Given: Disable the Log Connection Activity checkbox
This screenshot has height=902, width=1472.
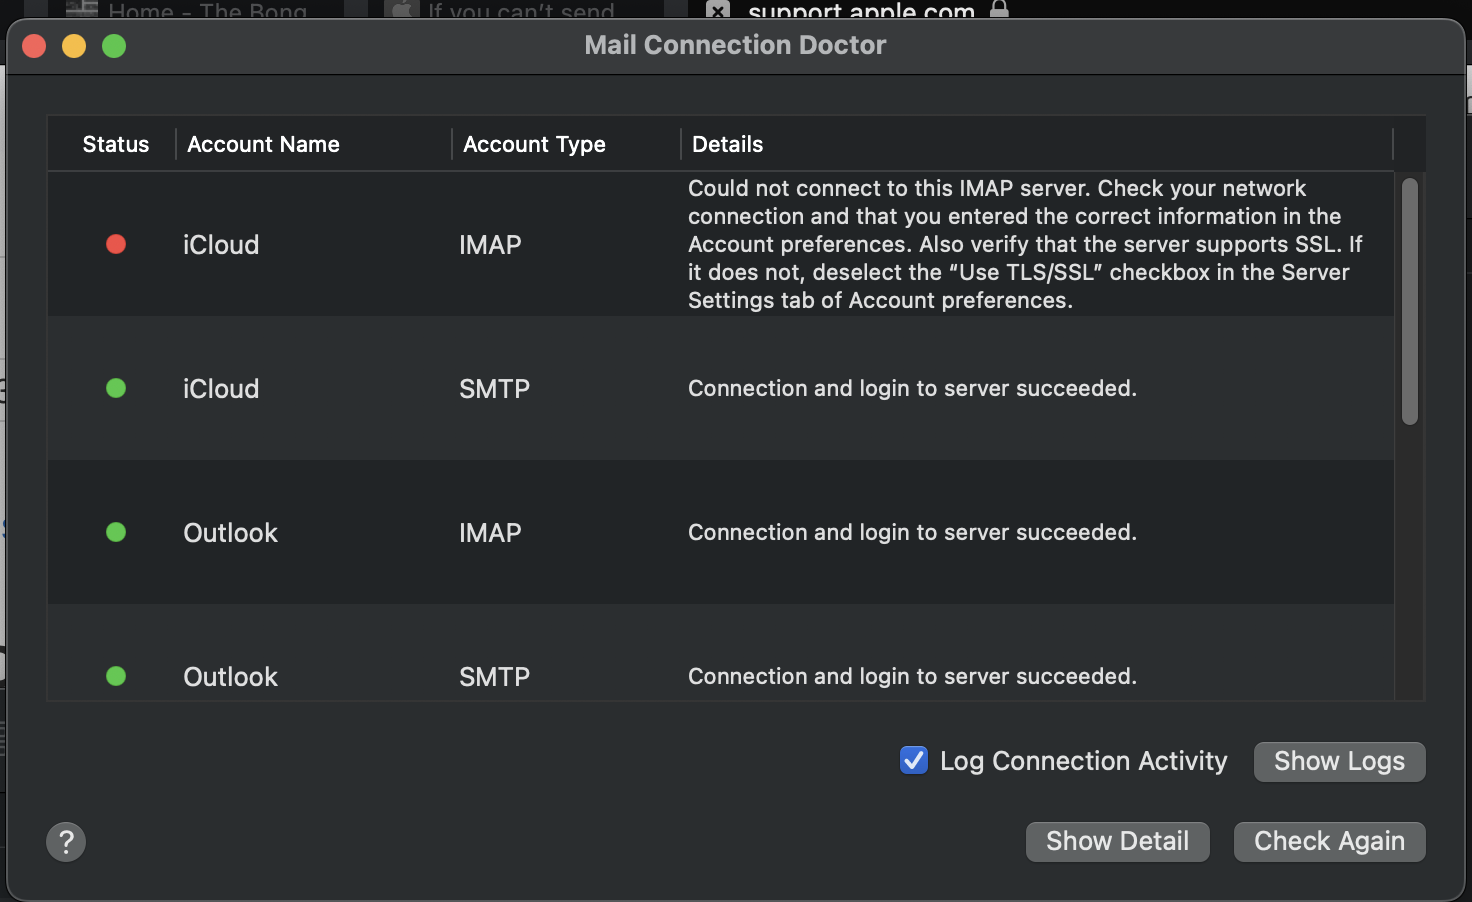Looking at the screenshot, I should [x=914, y=761].
